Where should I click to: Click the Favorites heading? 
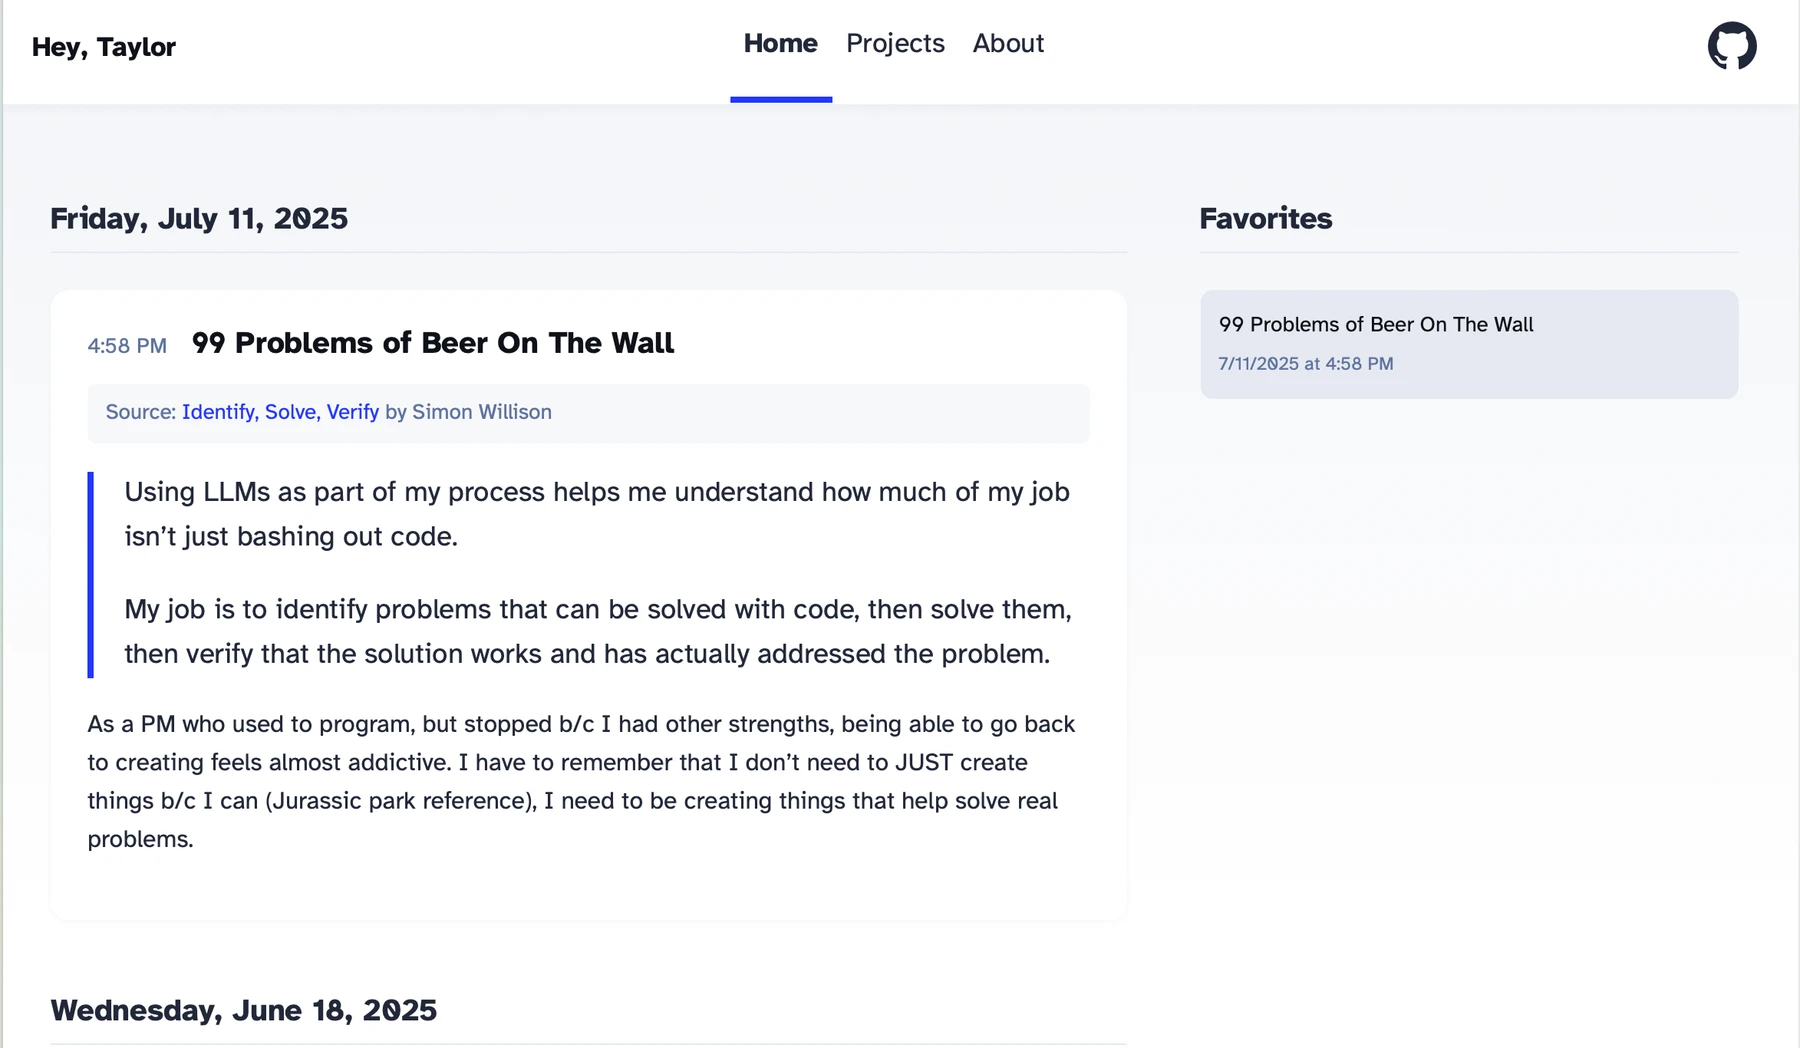pyautogui.click(x=1265, y=219)
